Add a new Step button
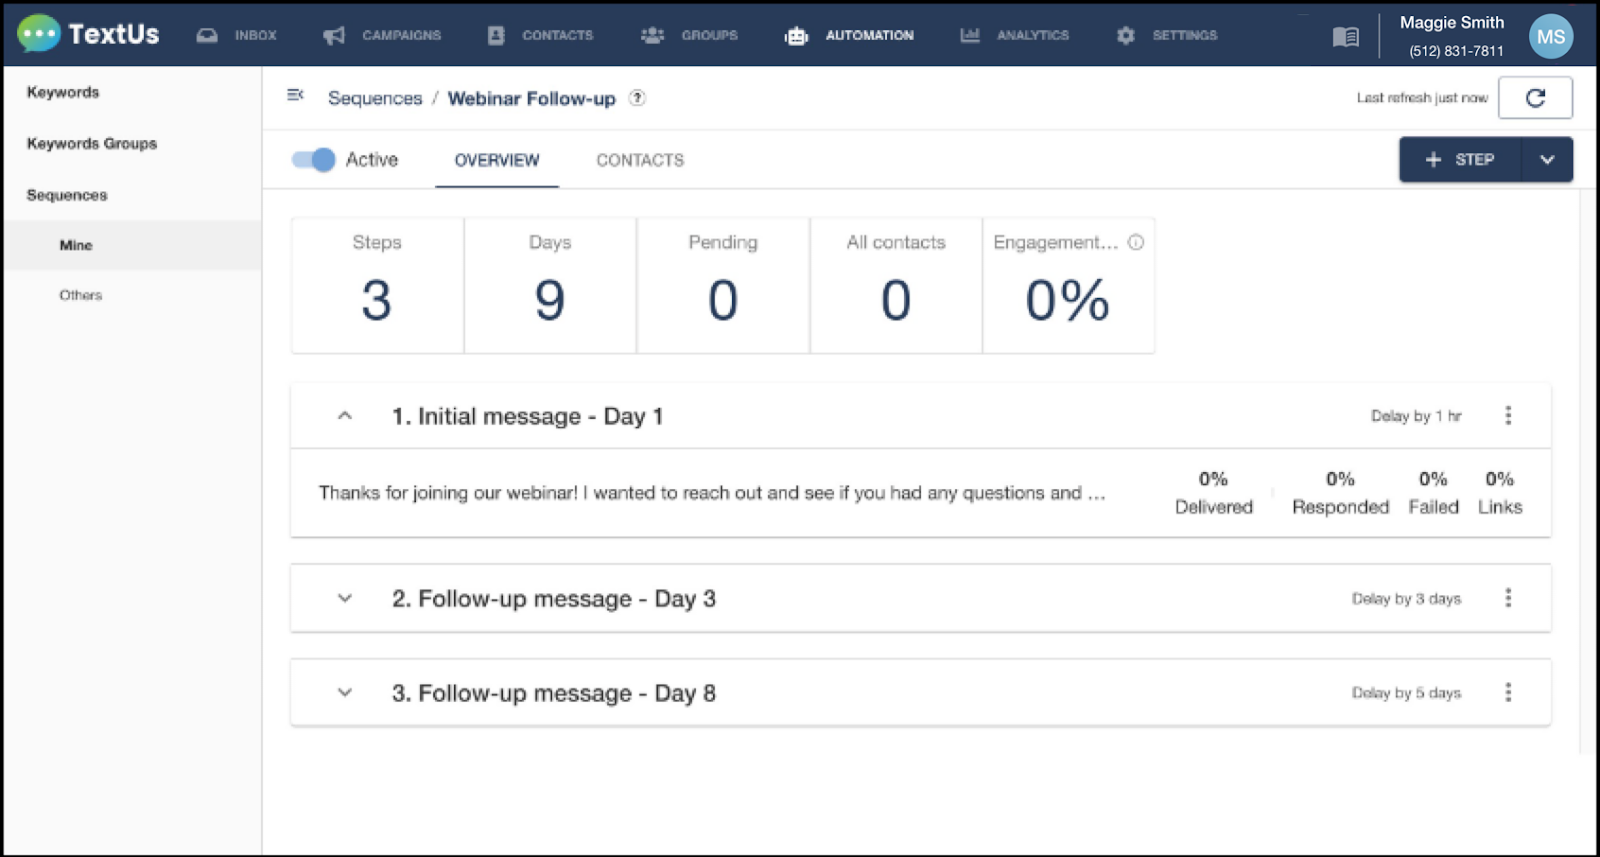The image size is (1600, 857). click(1461, 160)
